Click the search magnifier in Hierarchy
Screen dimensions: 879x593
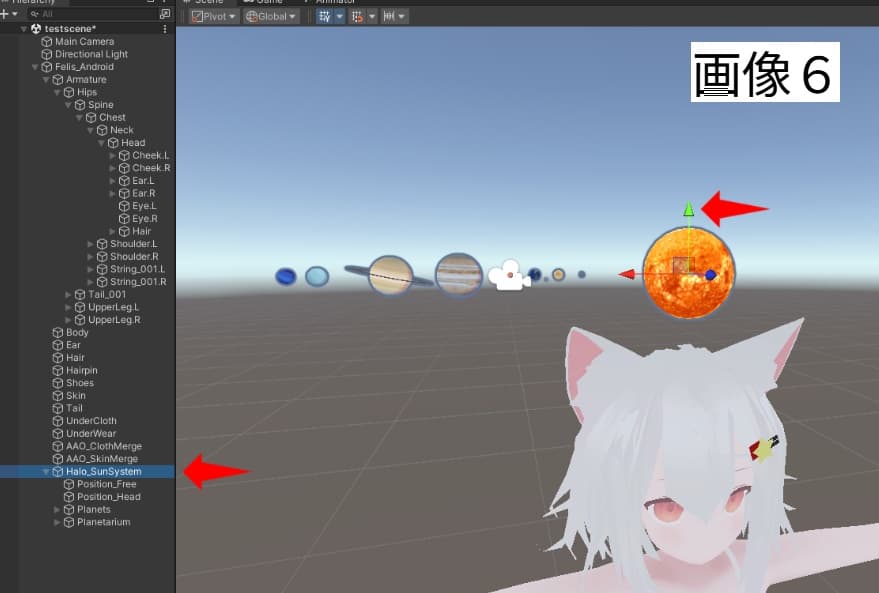tap(35, 14)
